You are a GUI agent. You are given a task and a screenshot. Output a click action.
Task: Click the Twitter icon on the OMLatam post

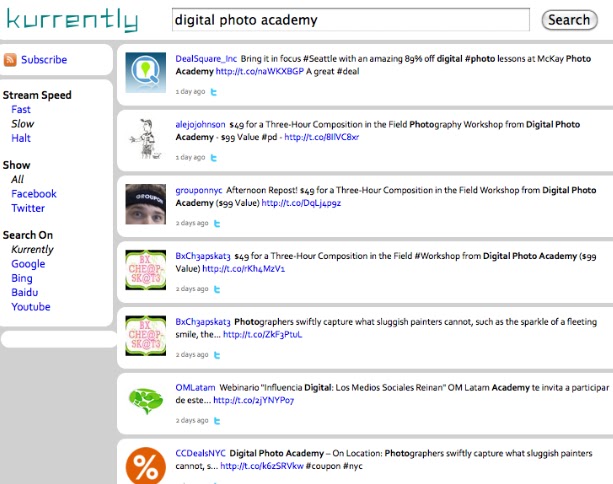217,421
